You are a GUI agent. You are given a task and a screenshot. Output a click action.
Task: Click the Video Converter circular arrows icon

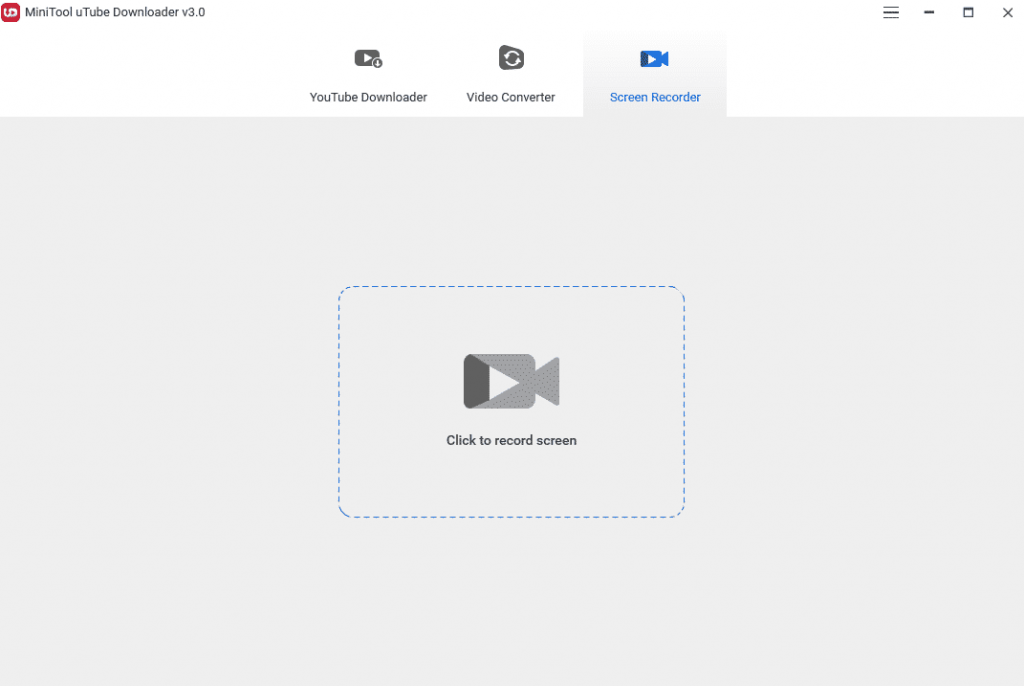click(x=510, y=58)
